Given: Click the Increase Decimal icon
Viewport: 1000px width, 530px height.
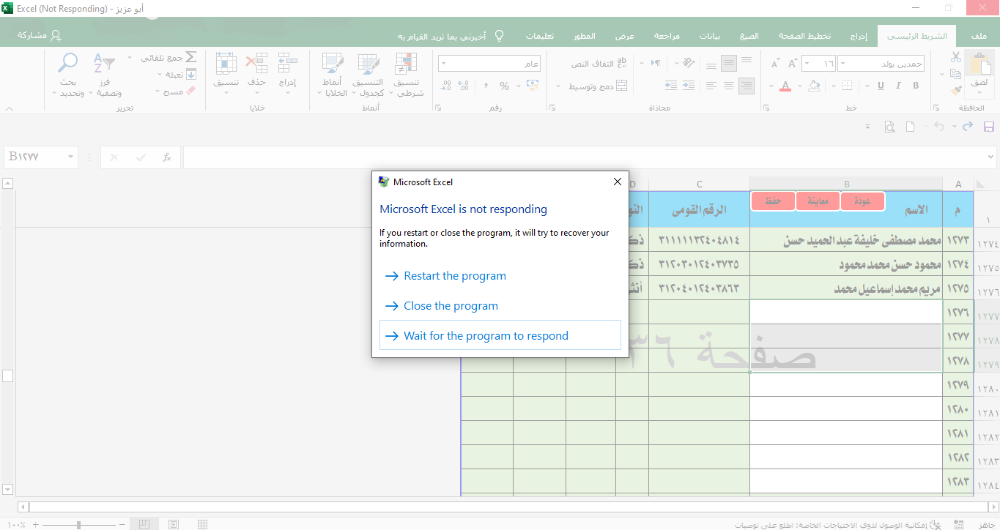Looking at the screenshot, I should 464,85.
